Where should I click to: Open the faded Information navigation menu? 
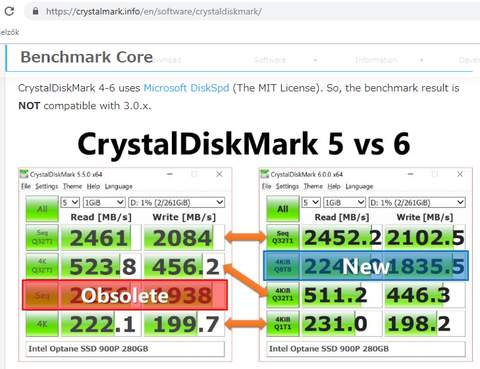tap(376, 60)
